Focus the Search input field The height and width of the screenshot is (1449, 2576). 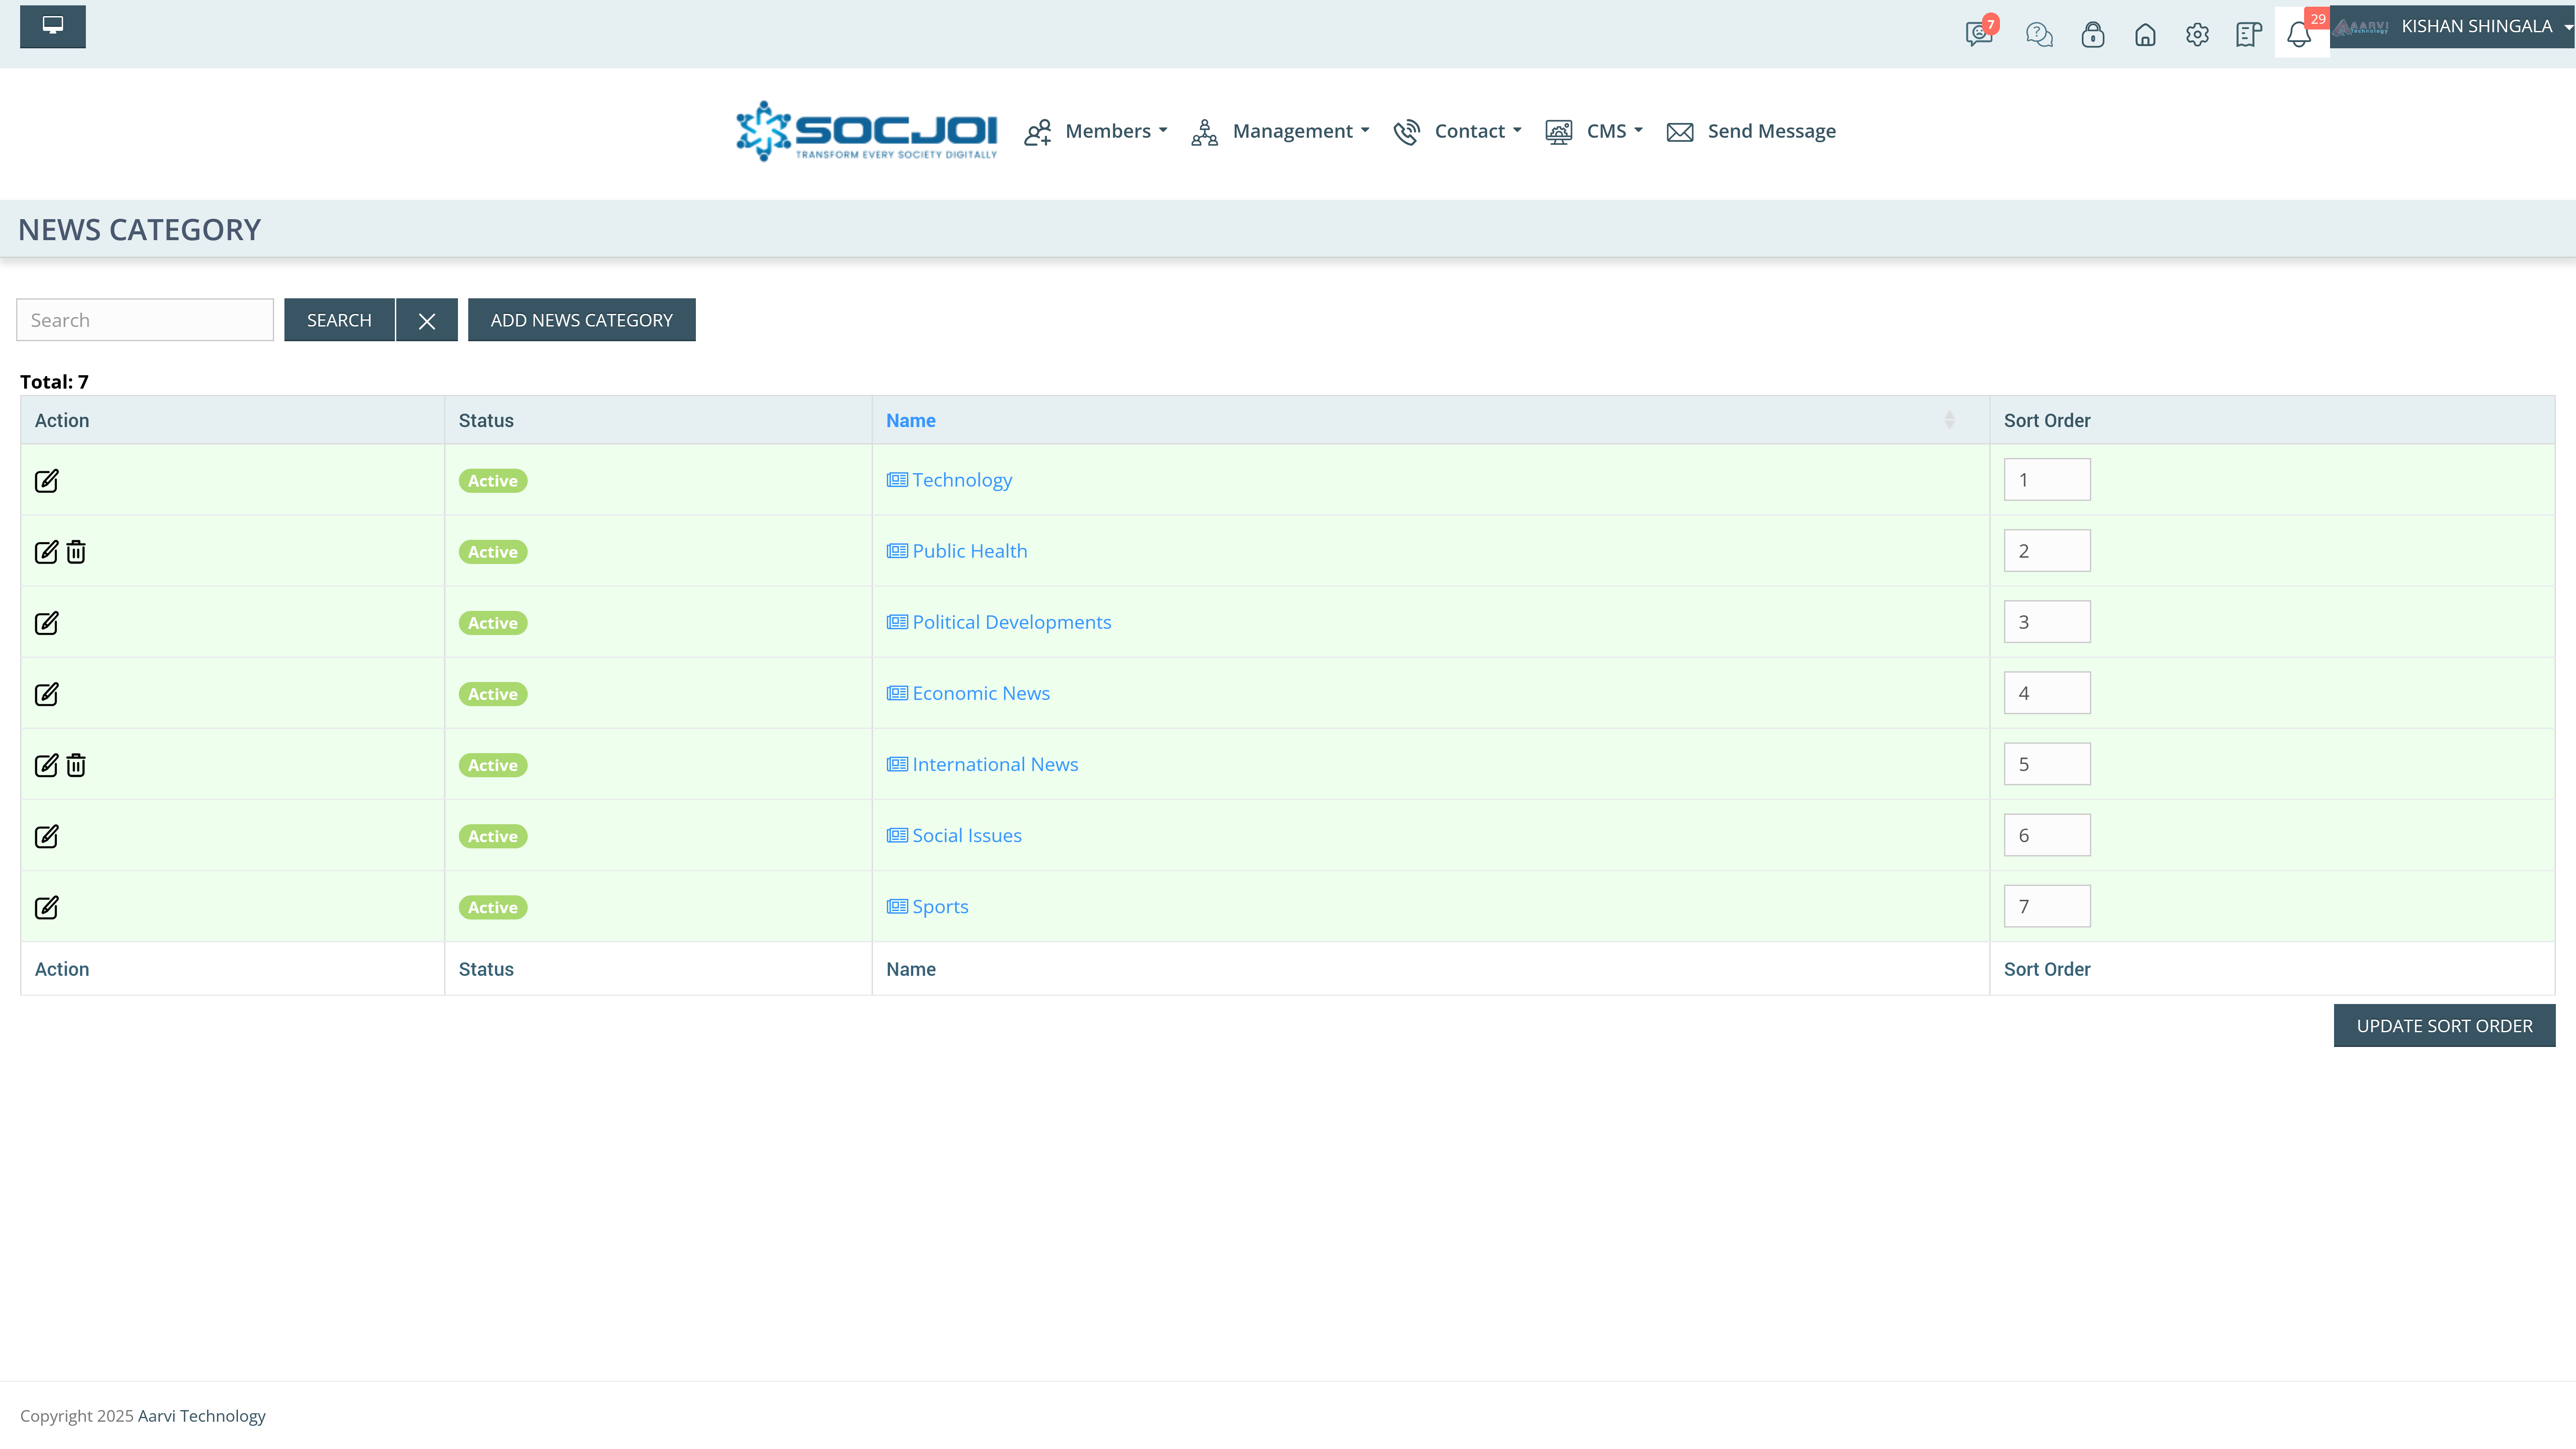pyautogui.click(x=145, y=320)
